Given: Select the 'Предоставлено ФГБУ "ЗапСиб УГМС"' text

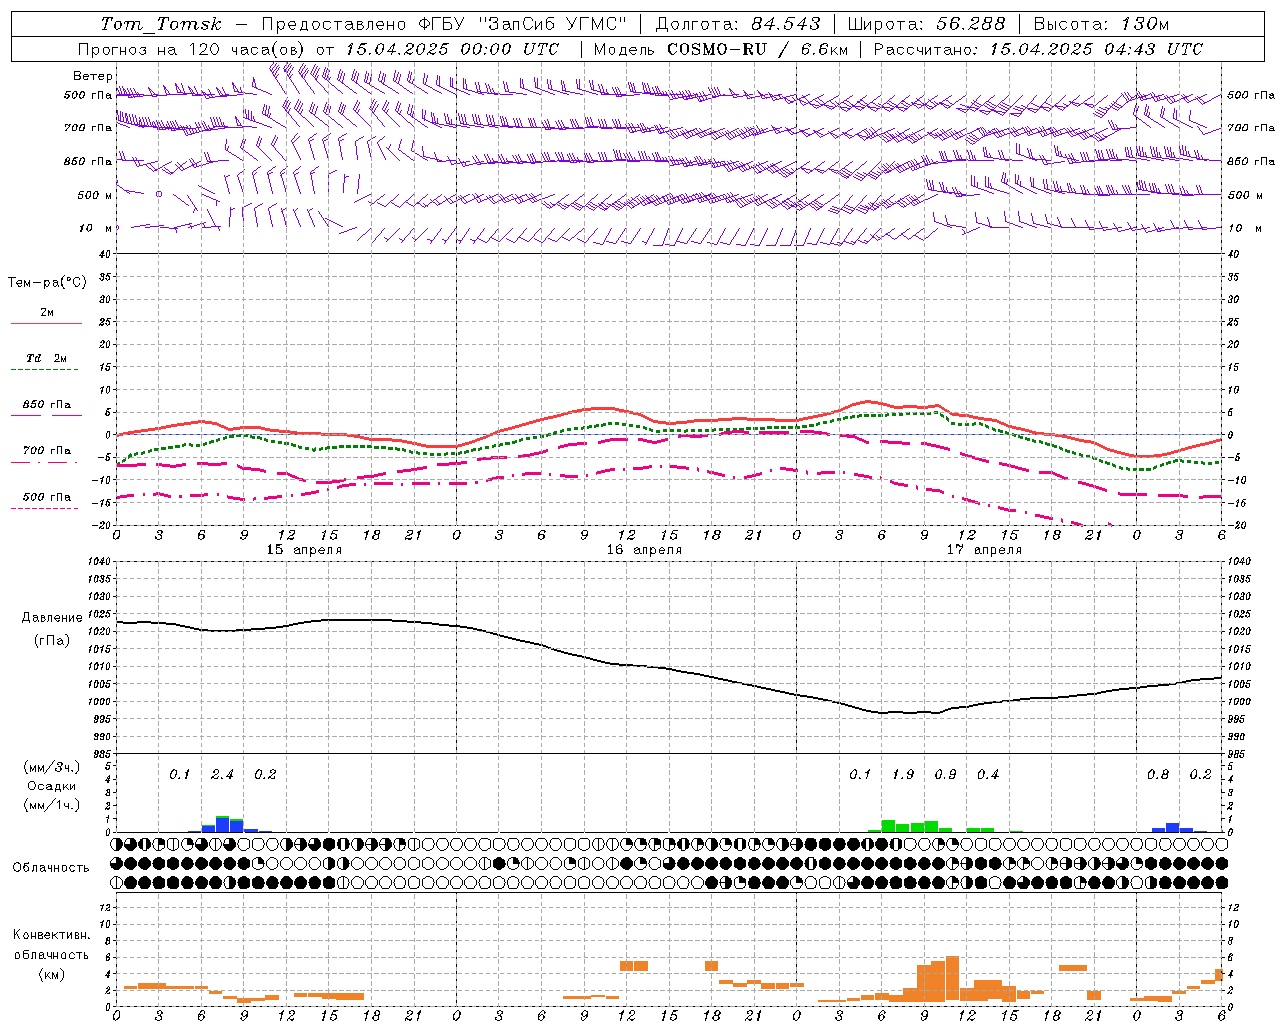Looking at the screenshot, I should click(x=444, y=24).
